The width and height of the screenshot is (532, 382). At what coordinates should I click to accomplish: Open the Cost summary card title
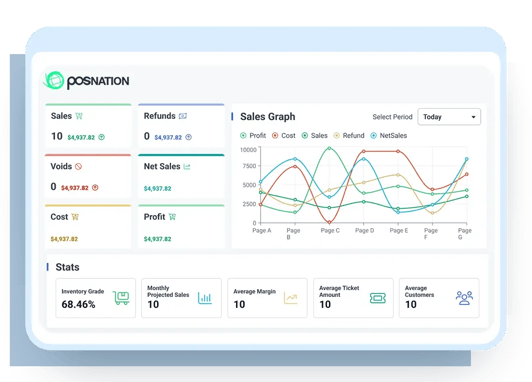coord(59,217)
